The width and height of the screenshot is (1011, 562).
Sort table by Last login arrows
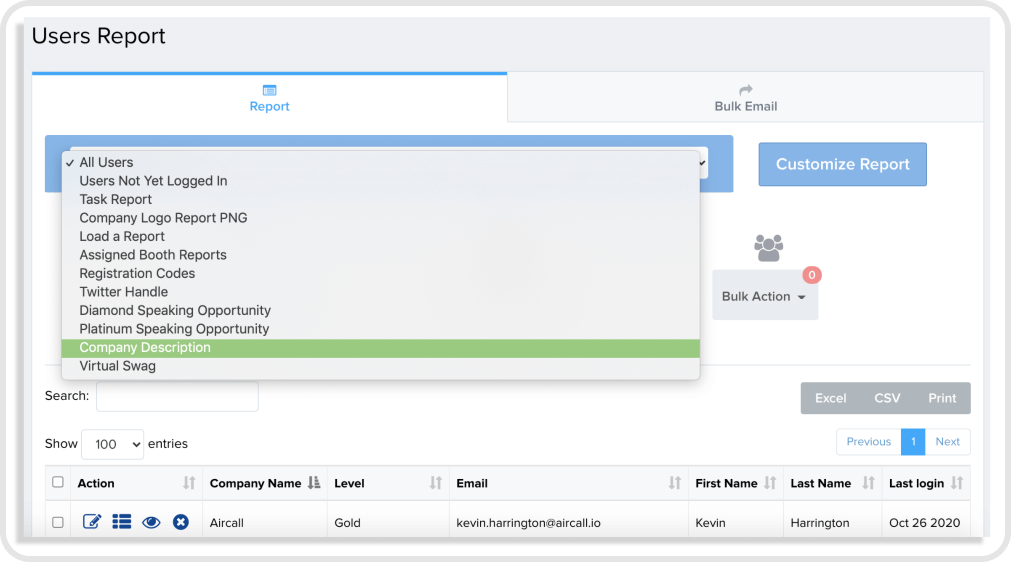coord(957,483)
